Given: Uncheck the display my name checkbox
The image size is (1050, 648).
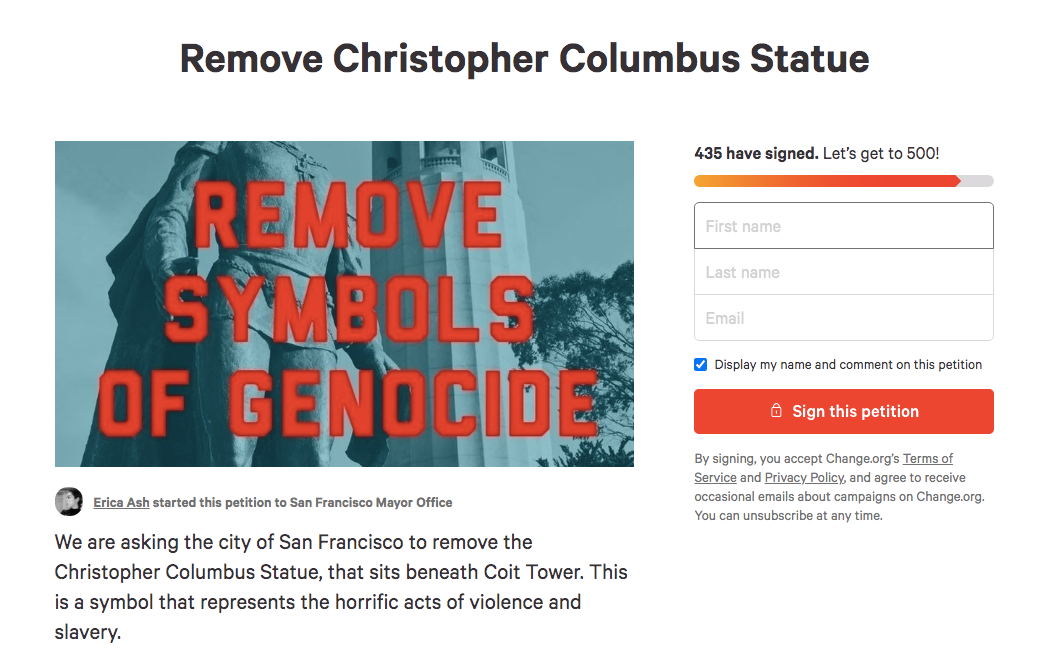Looking at the screenshot, I should (701, 365).
